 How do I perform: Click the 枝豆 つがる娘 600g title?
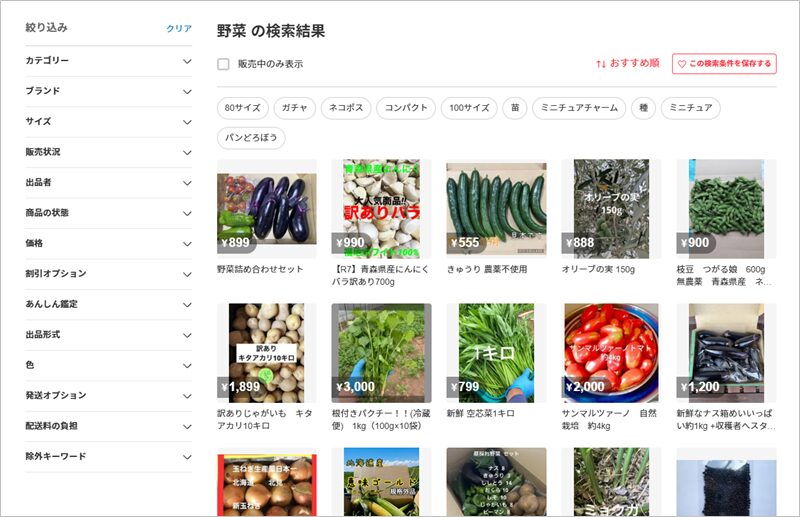point(724,275)
